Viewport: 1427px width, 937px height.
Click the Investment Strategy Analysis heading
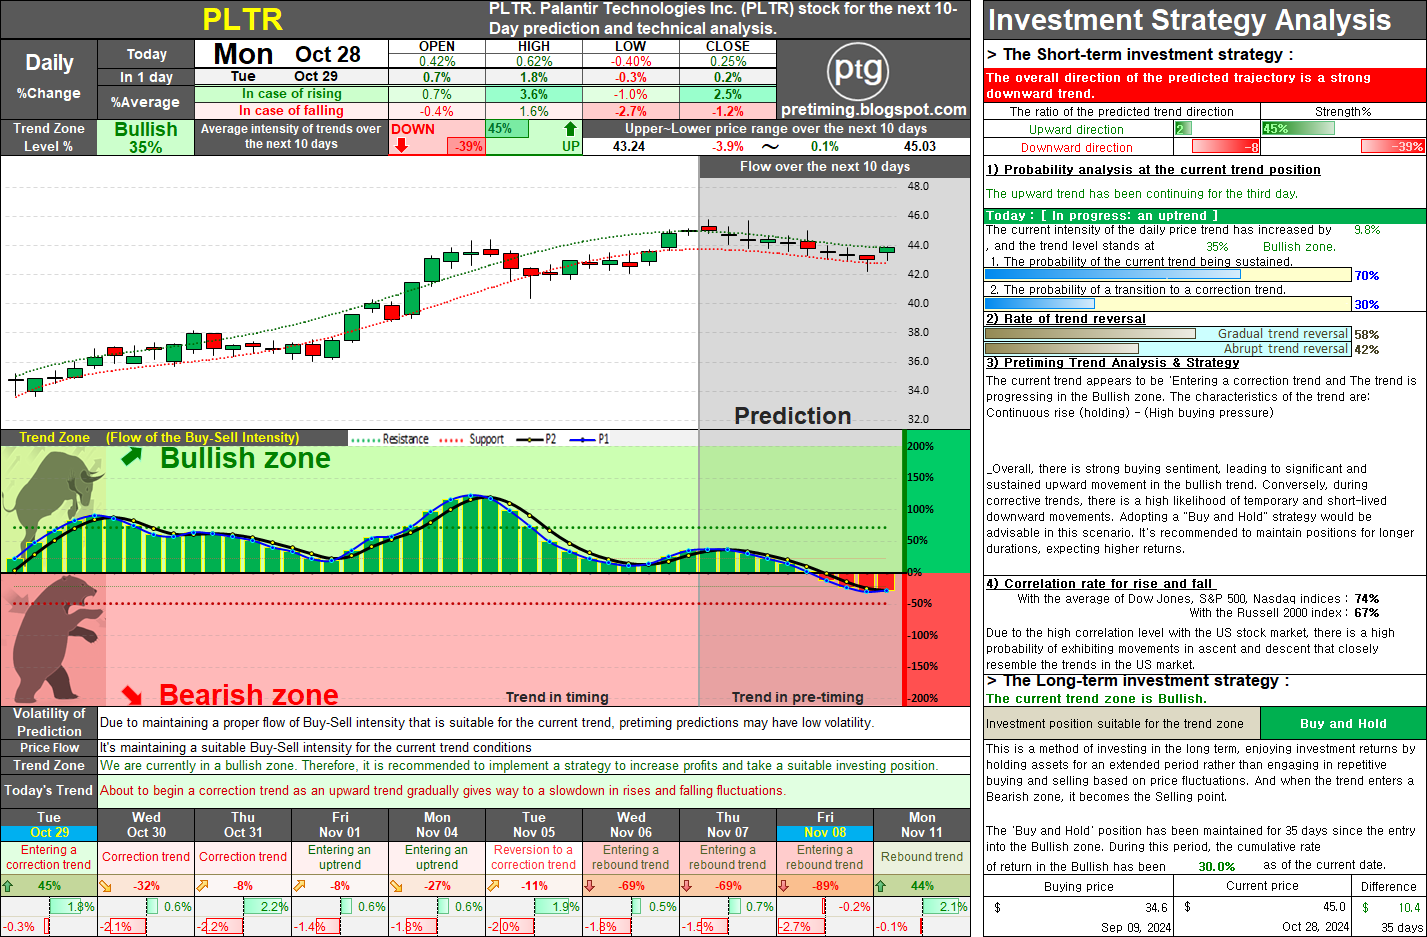click(1189, 20)
